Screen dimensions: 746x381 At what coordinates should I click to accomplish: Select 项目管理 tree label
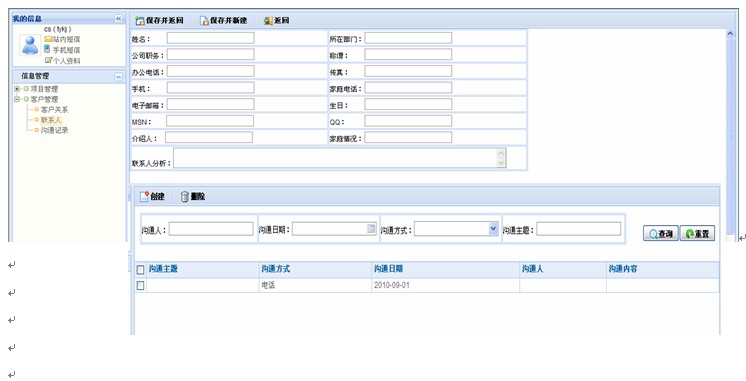[44, 89]
